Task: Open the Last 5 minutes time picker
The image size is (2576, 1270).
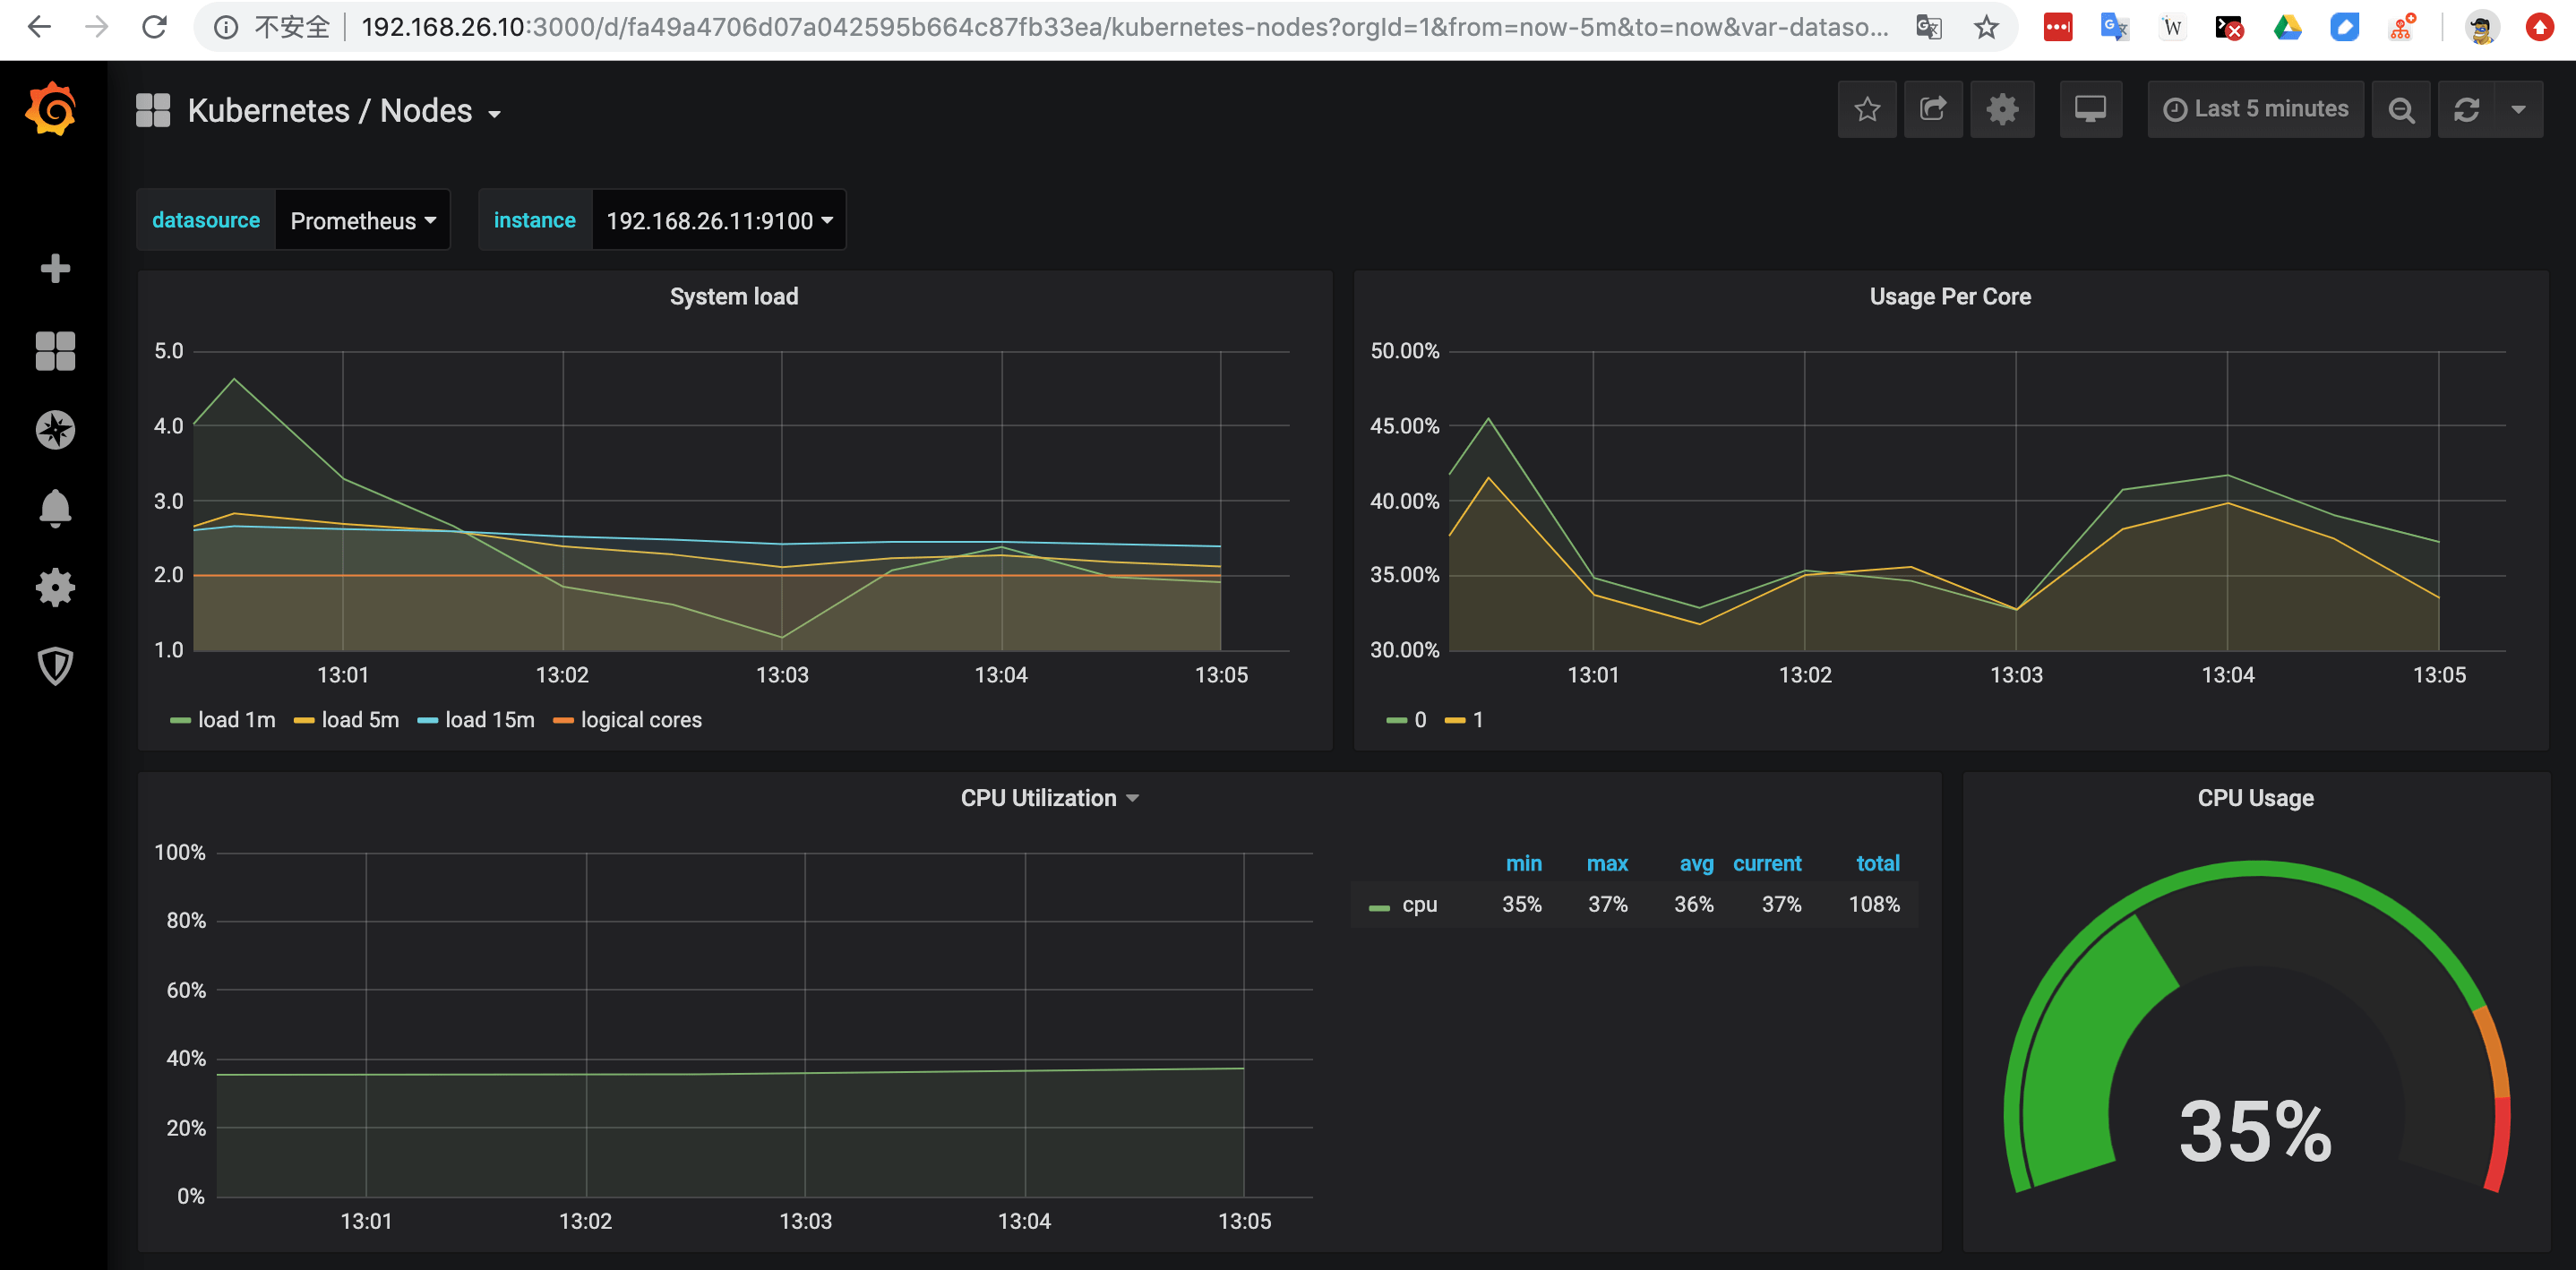Action: click(x=2255, y=109)
